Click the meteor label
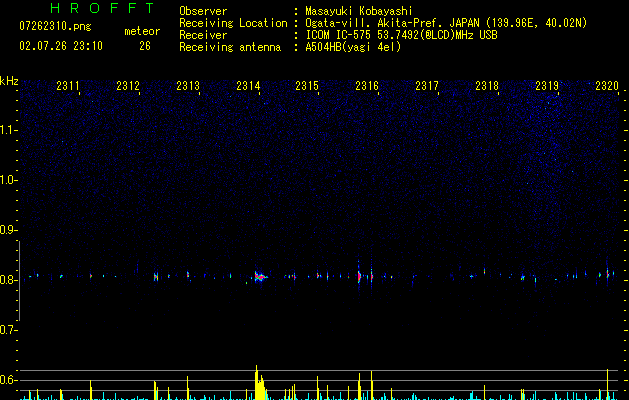 coord(142,31)
